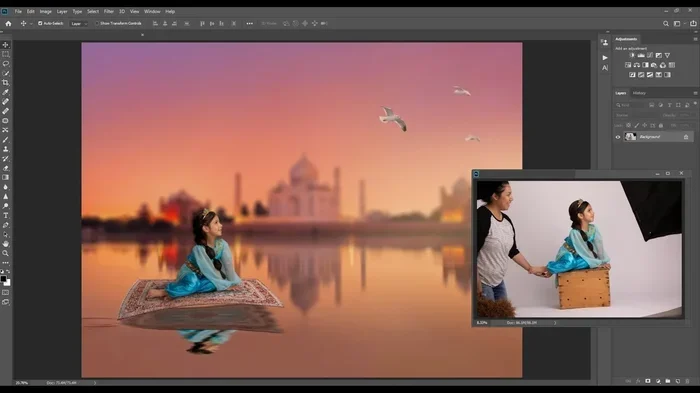Screen dimensions: 700x393
Task: Open the Filter menu
Action: click(x=108, y=12)
